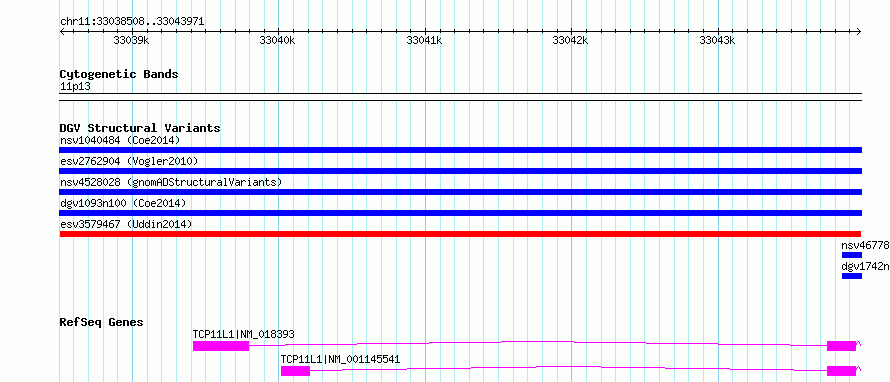Click the short blue bar under nsv46778
The image size is (890, 382).
[x=851, y=255]
